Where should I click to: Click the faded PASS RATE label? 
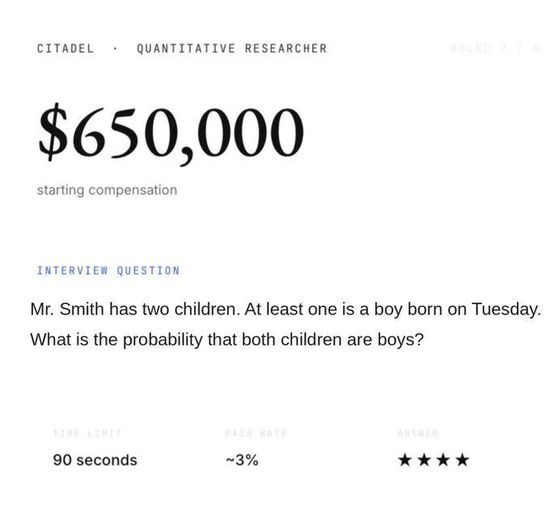pyautogui.click(x=256, y=433)
